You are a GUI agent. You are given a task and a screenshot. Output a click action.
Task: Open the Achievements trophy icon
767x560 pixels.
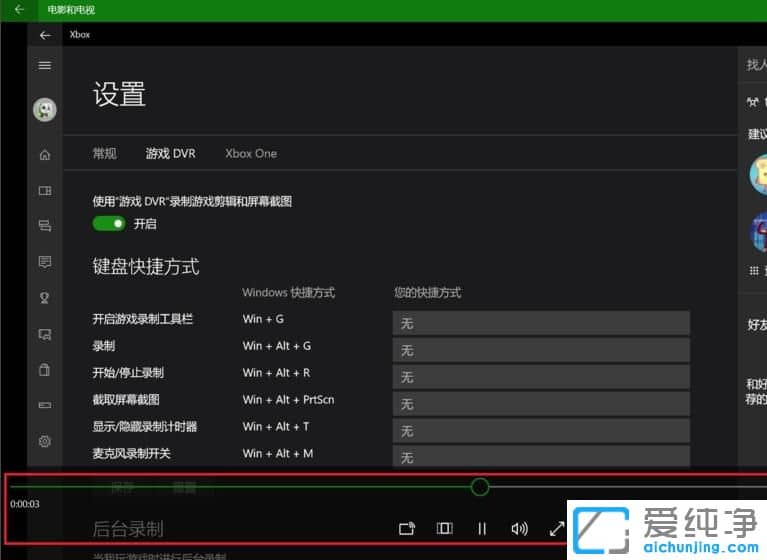(x=45, y=298)
